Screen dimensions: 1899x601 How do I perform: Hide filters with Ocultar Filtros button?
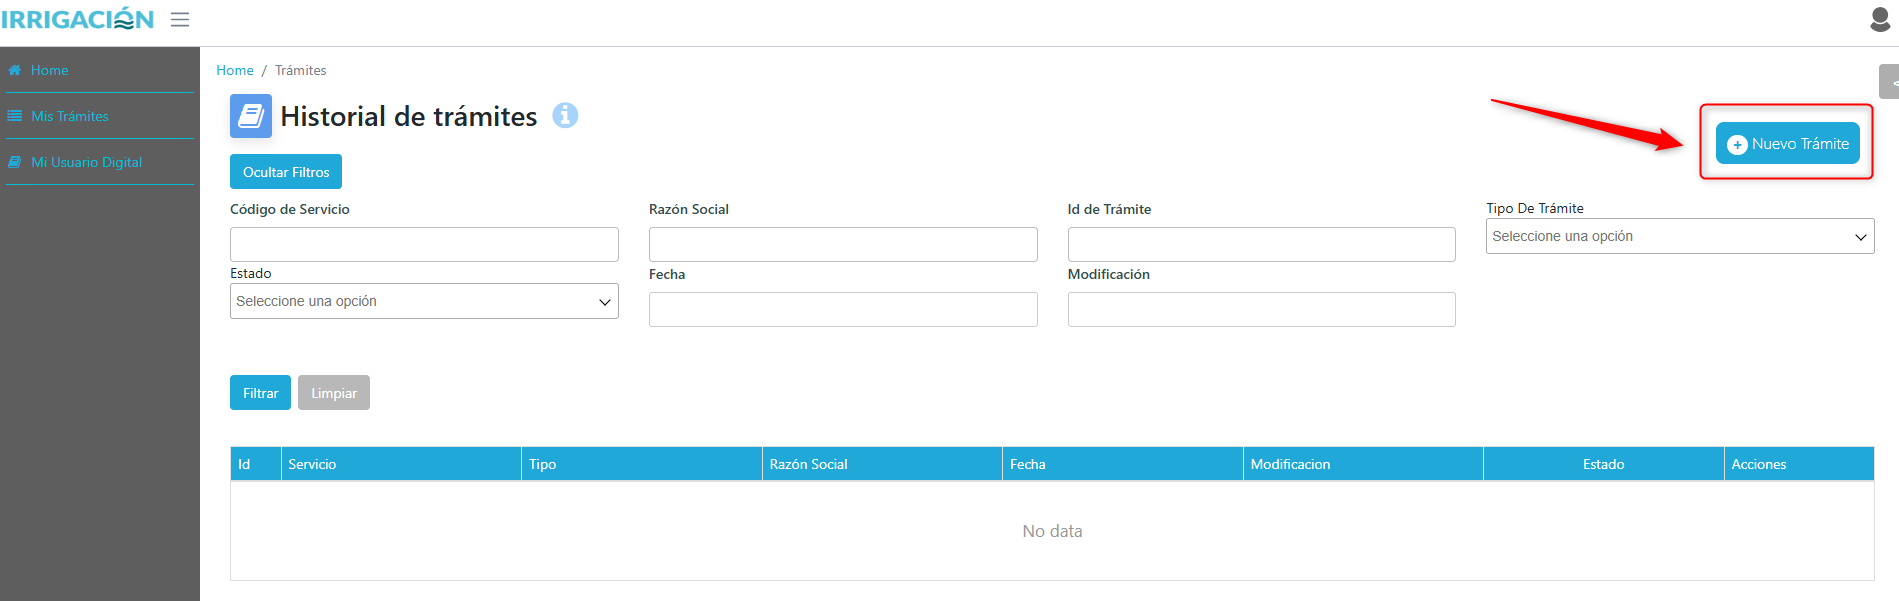click(x=286, y=172)
